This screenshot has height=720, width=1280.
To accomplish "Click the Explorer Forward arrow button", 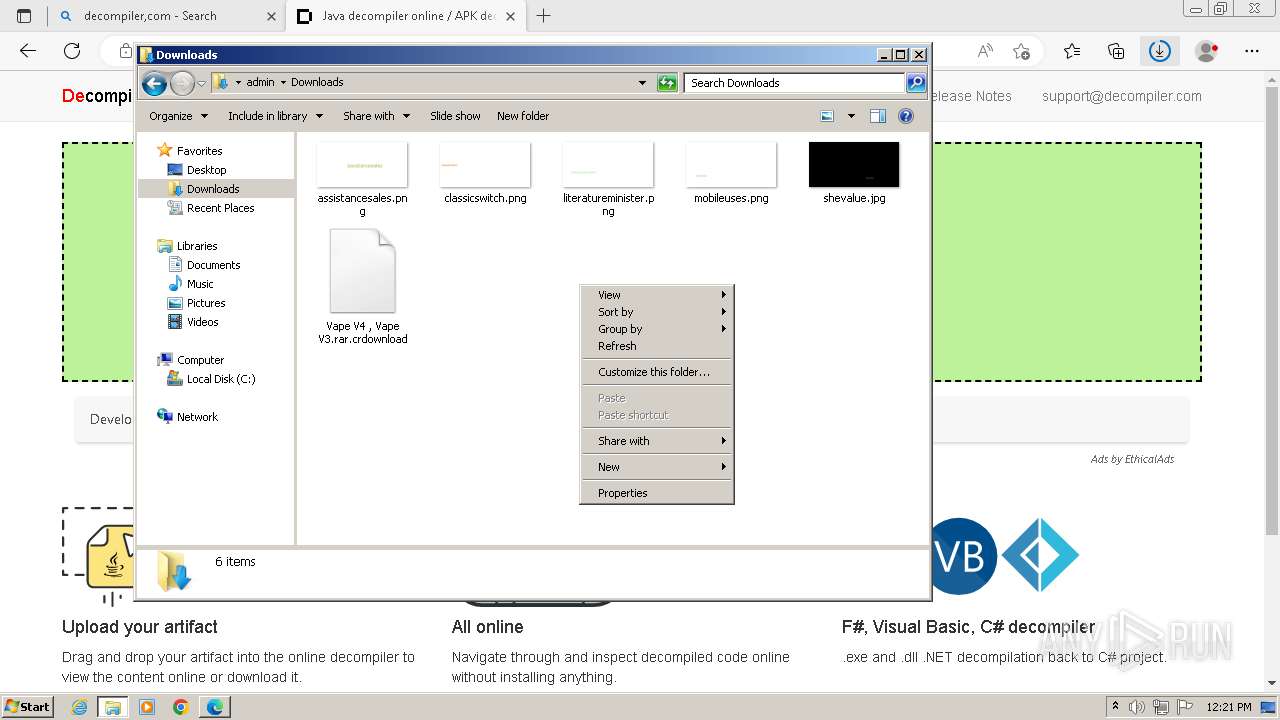I will click(182, 83).
